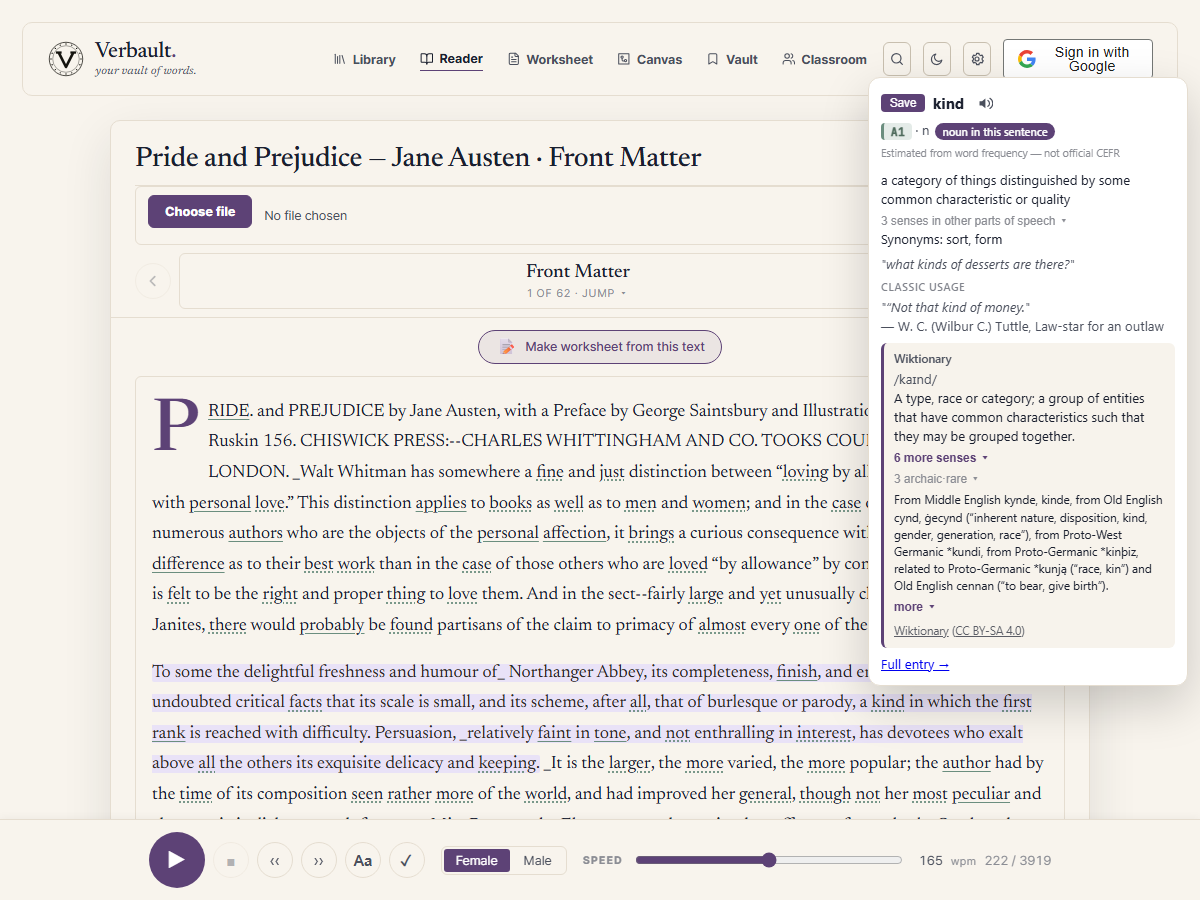Viewport: 1200px width, 900px height.
Task: Go to previous chapter arrow
Action: (x=152, y=281)
